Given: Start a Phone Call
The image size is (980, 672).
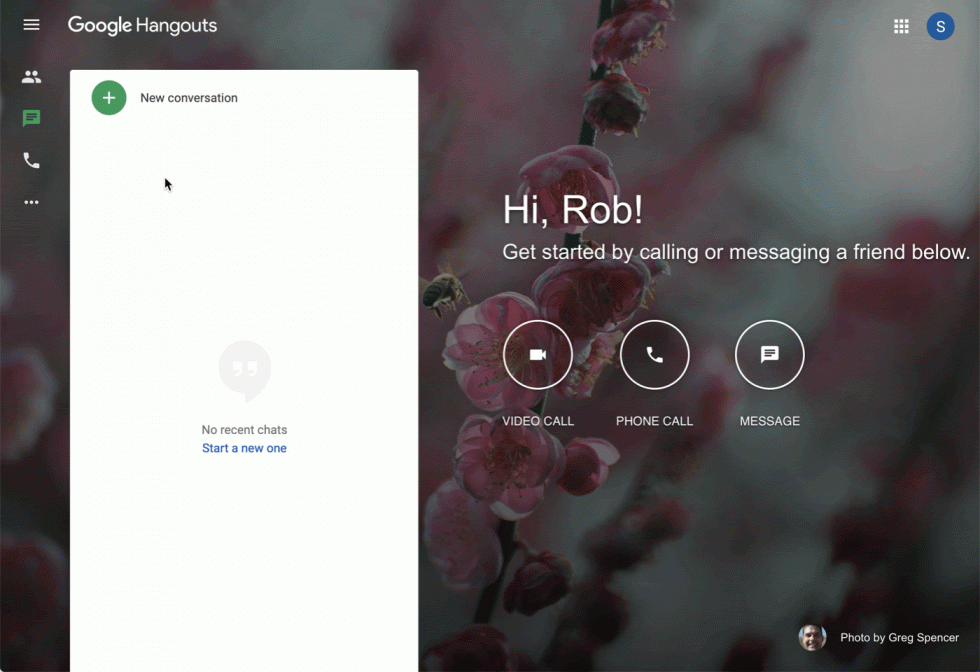Looking at the screenshot, I should click(654, 354).
